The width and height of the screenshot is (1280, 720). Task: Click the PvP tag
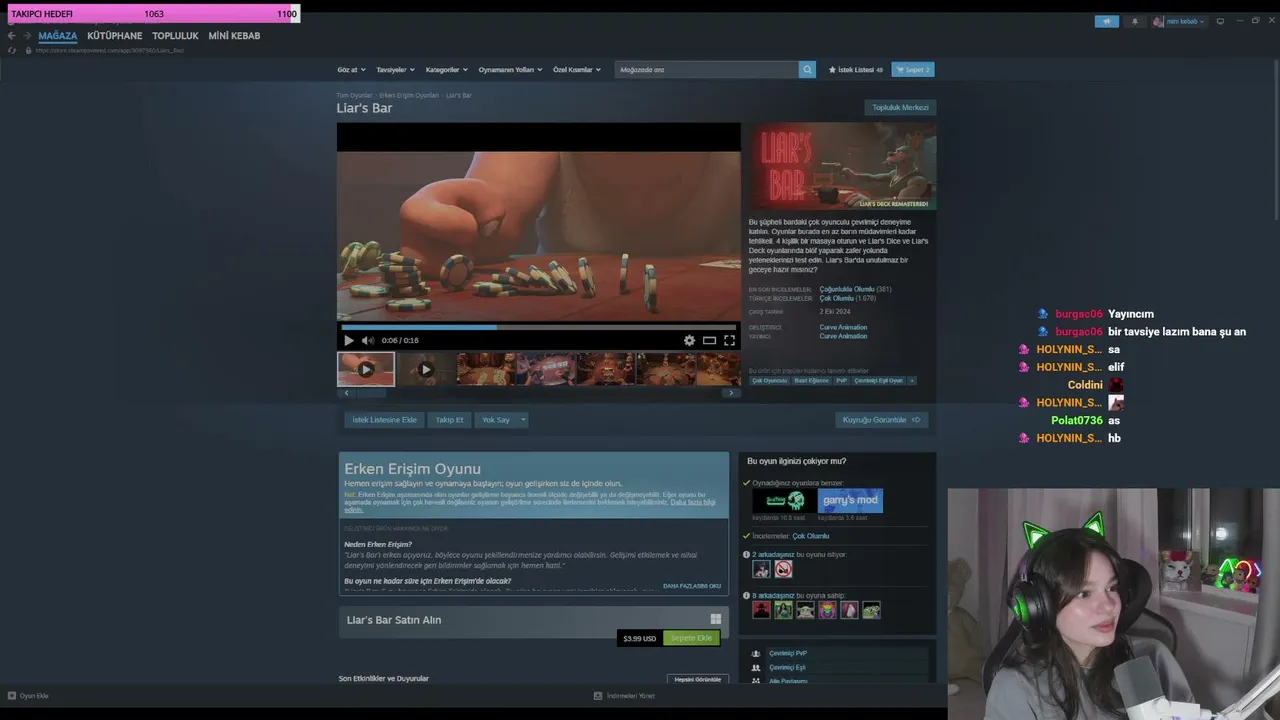click(842, 380)
